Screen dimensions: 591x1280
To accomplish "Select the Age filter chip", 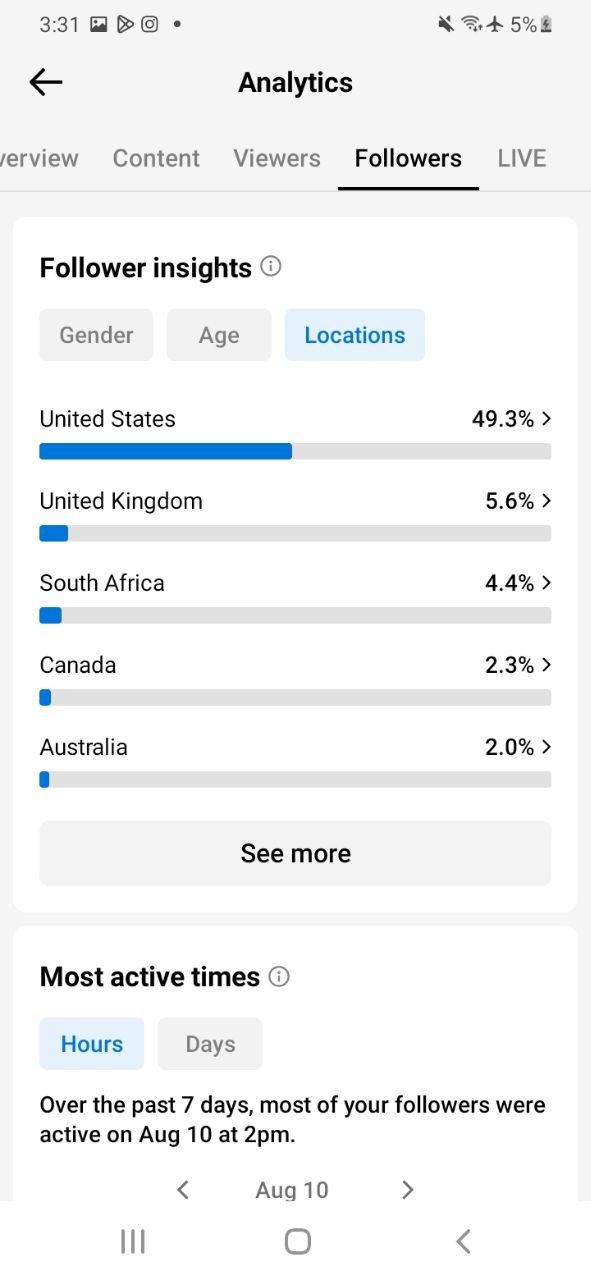I will click(x=219, y=335).
